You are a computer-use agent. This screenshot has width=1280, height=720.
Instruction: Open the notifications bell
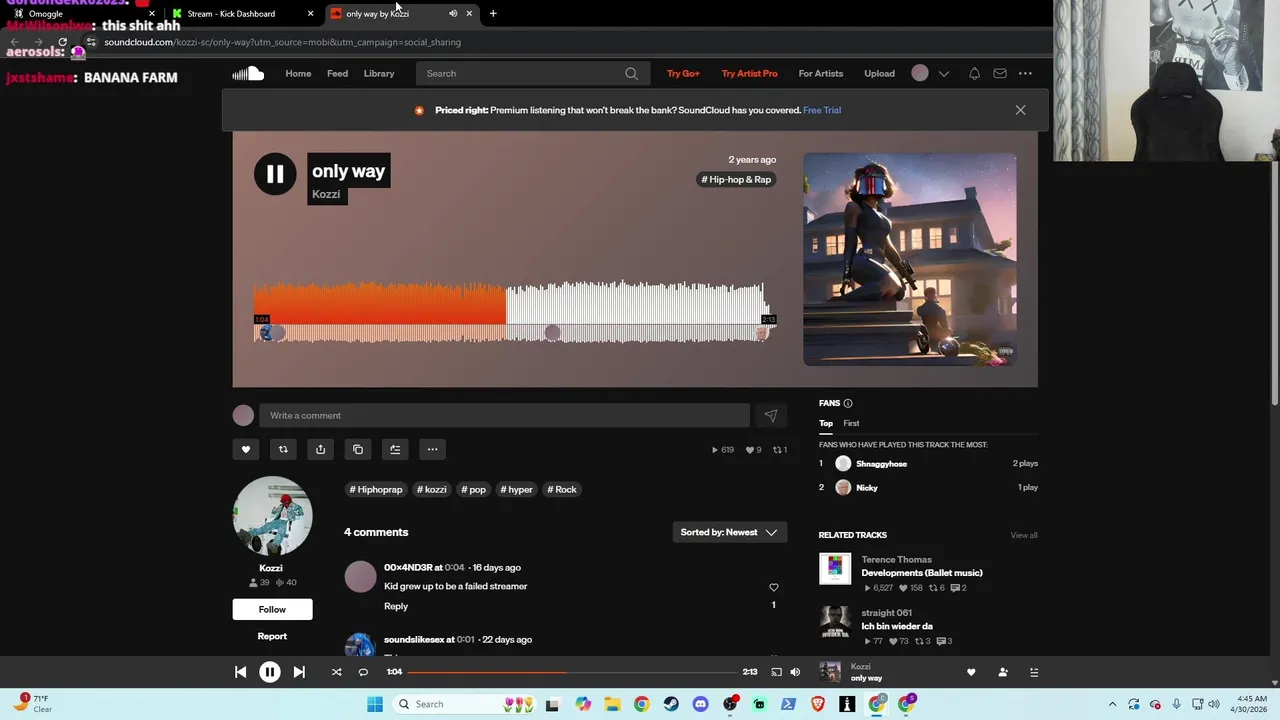coord(974,73)
